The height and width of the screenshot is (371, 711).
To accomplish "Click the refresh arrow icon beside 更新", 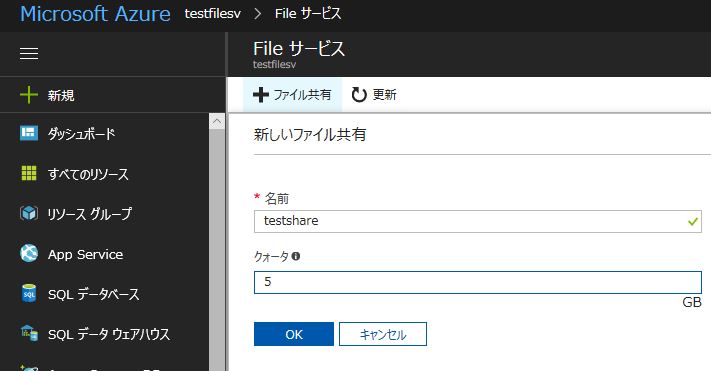I will pyautogui.click(x=359, y=94).
